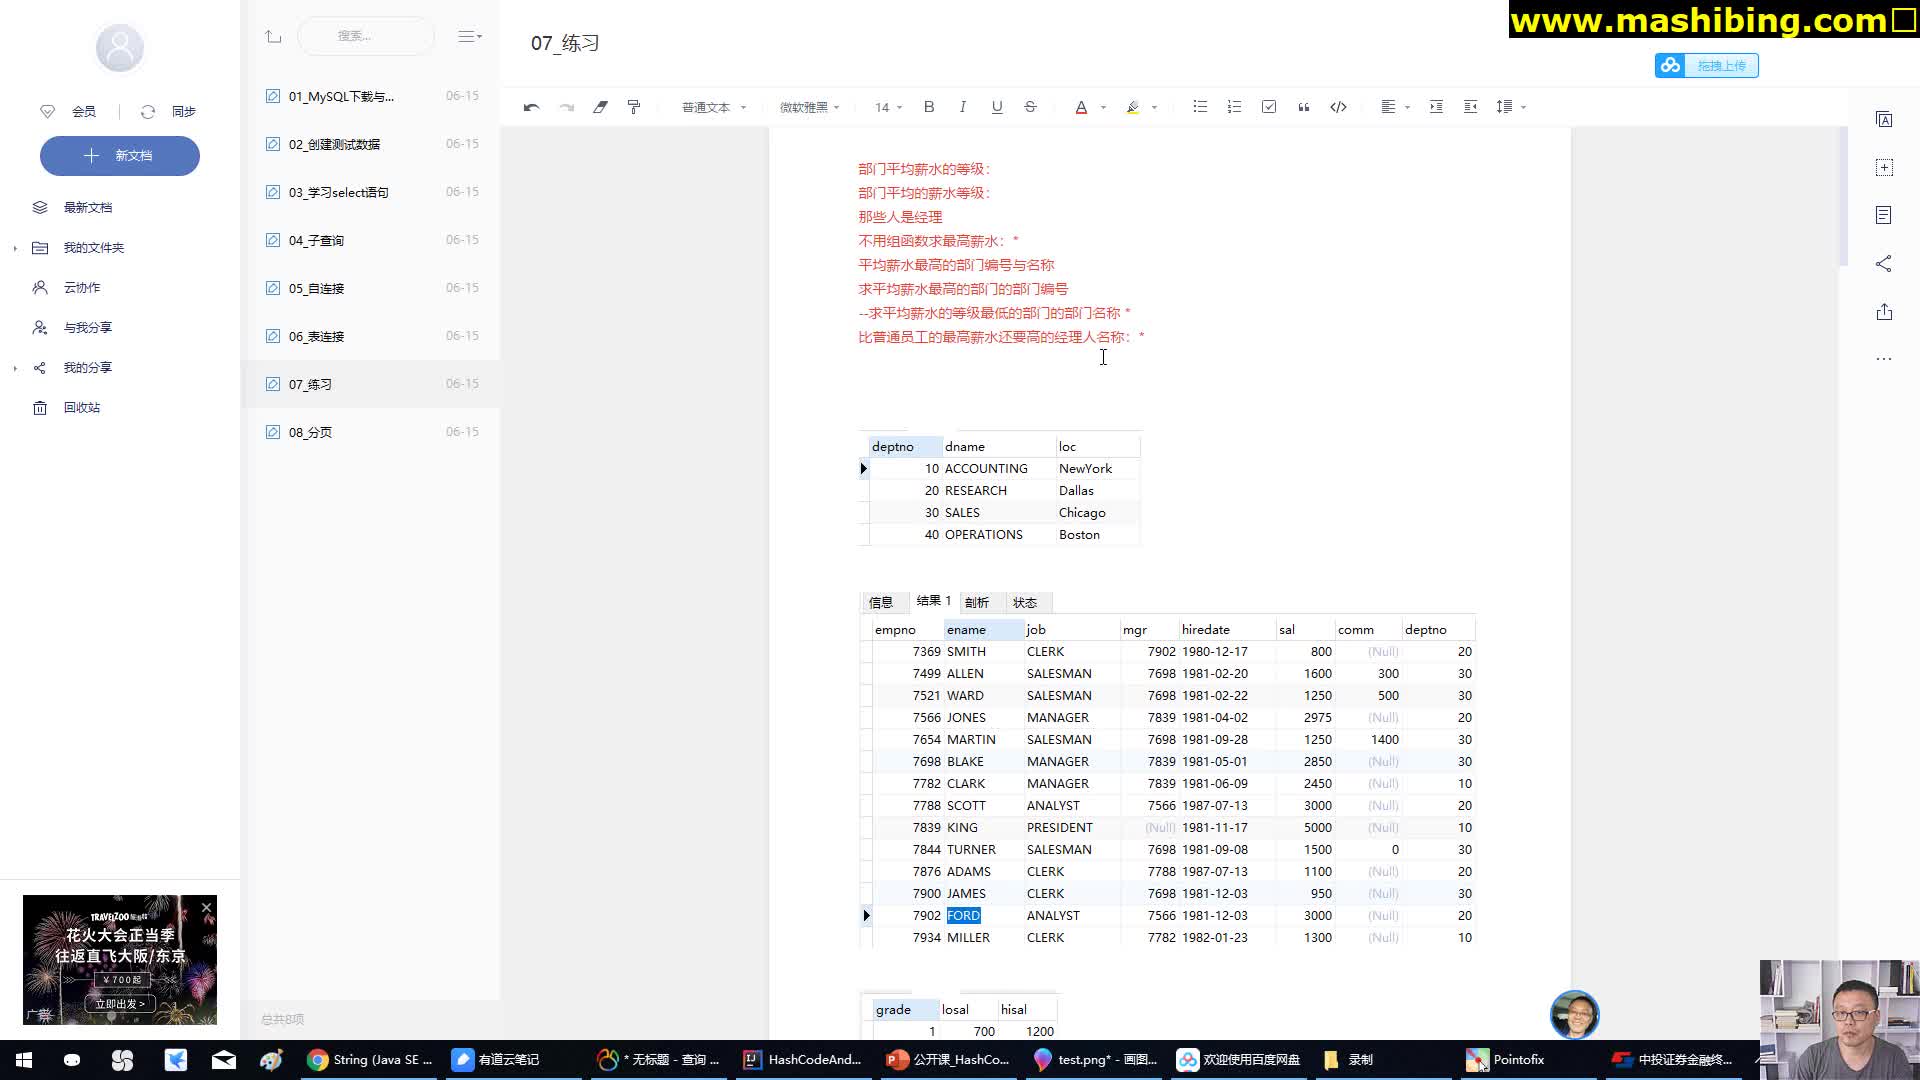Open the 回收站 recycle bin
This screenshot has width=1920, height=1080.
click(82, 408)
